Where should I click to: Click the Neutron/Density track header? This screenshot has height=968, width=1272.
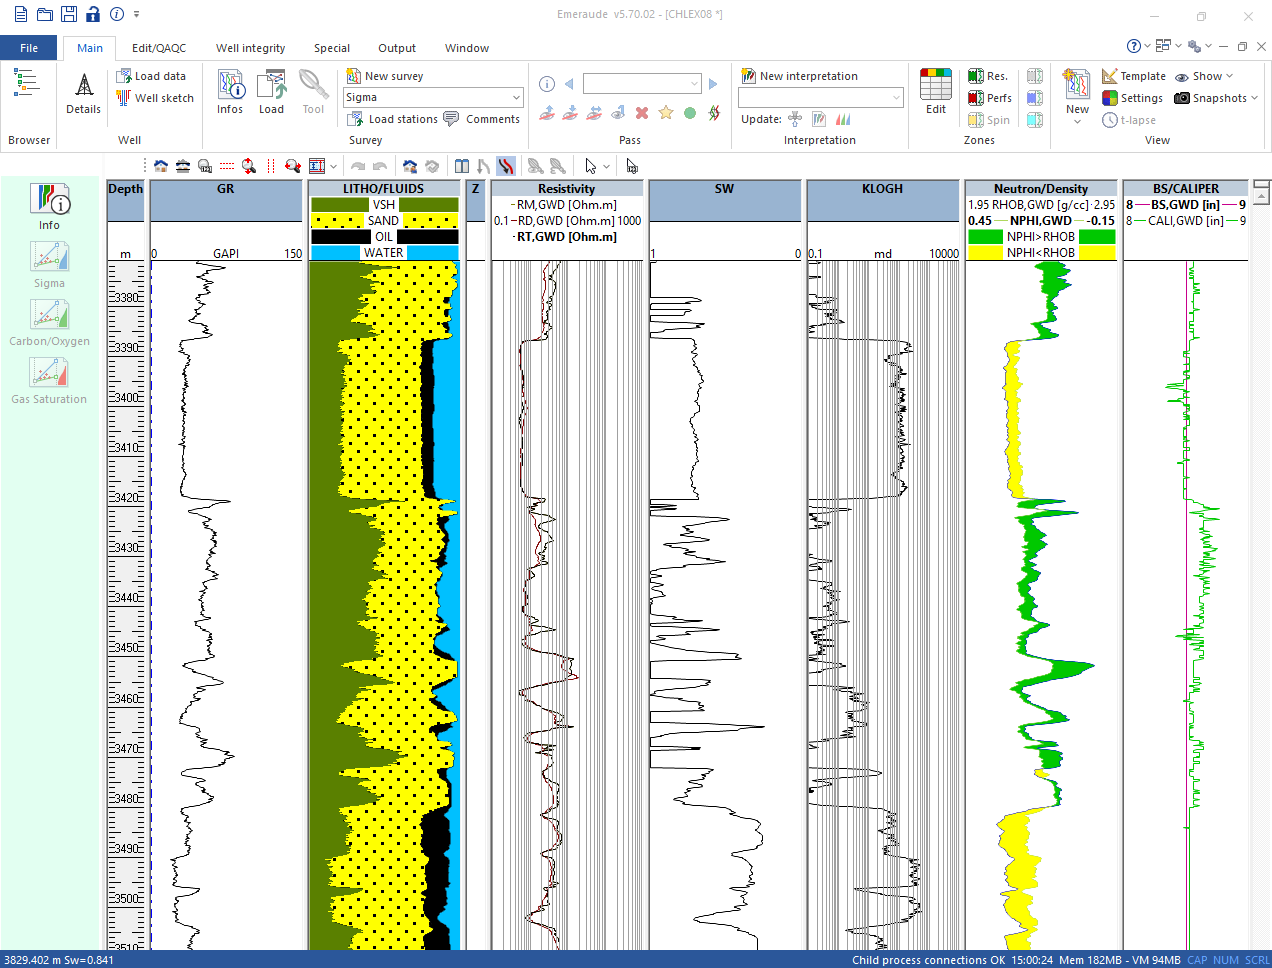1041,188
